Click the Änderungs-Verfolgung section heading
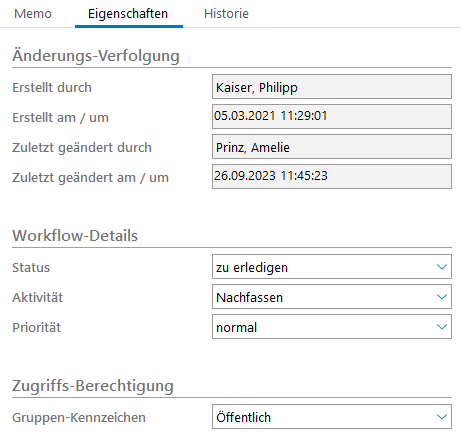 [x=96, y=56]
